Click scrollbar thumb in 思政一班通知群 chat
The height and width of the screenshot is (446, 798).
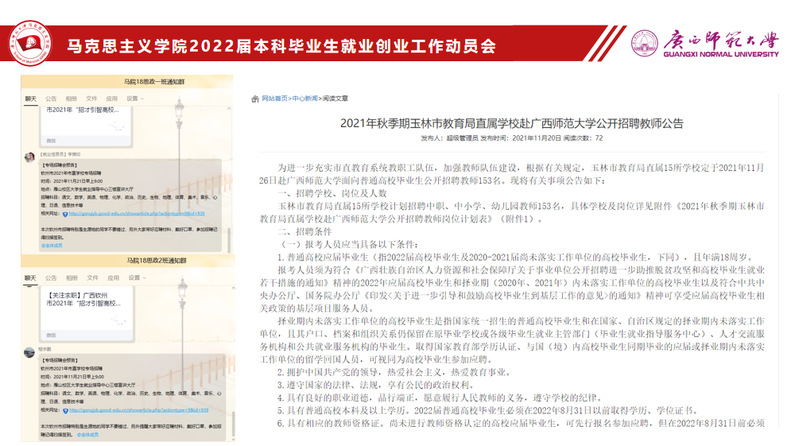pyautogui.click(x=229, y=239)
